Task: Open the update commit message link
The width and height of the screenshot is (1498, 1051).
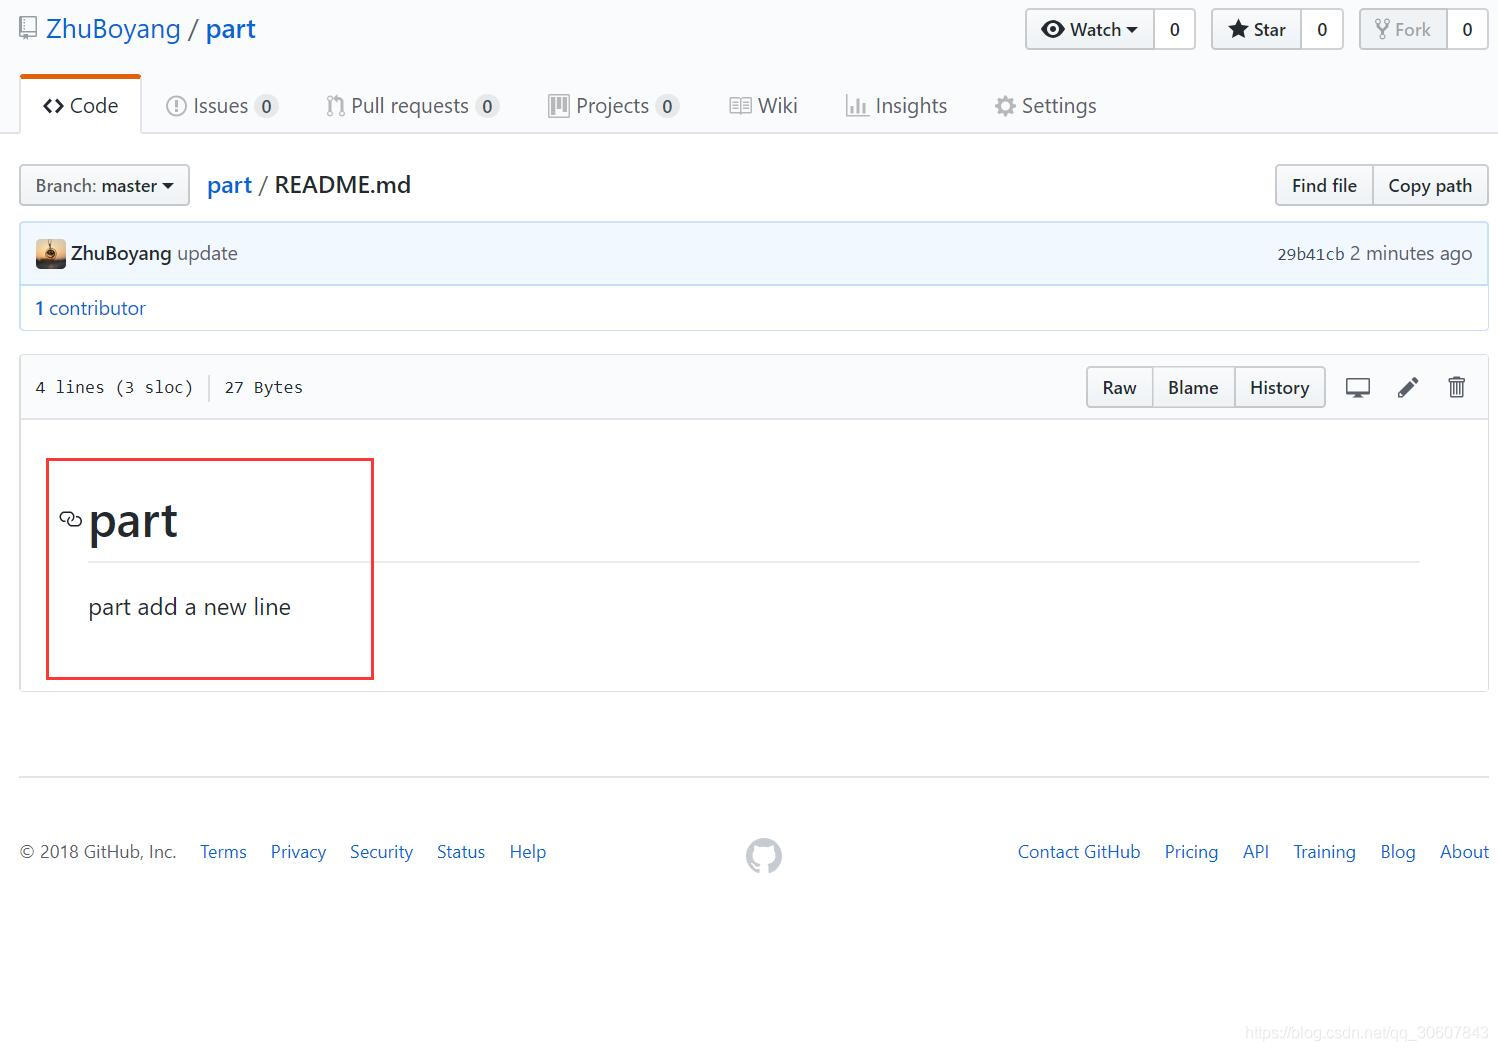Action: tap(208, 253)
